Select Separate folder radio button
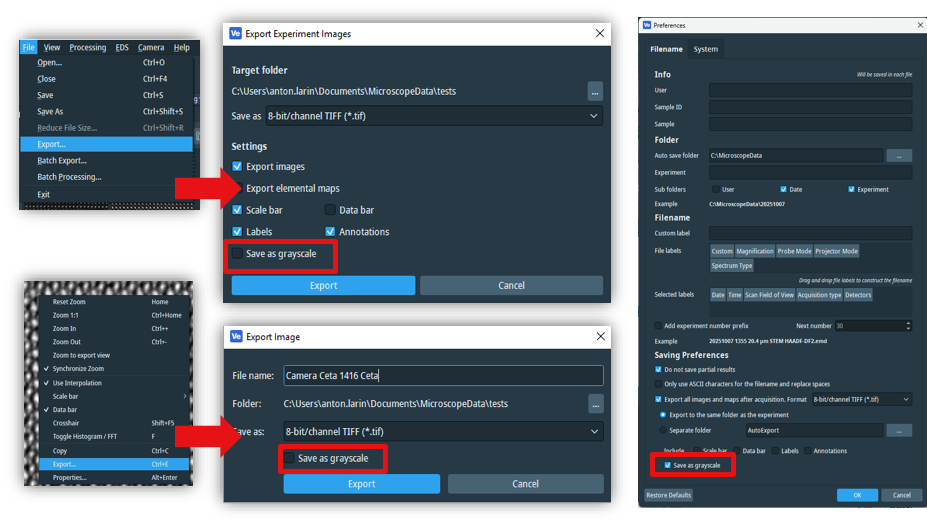 663,430
